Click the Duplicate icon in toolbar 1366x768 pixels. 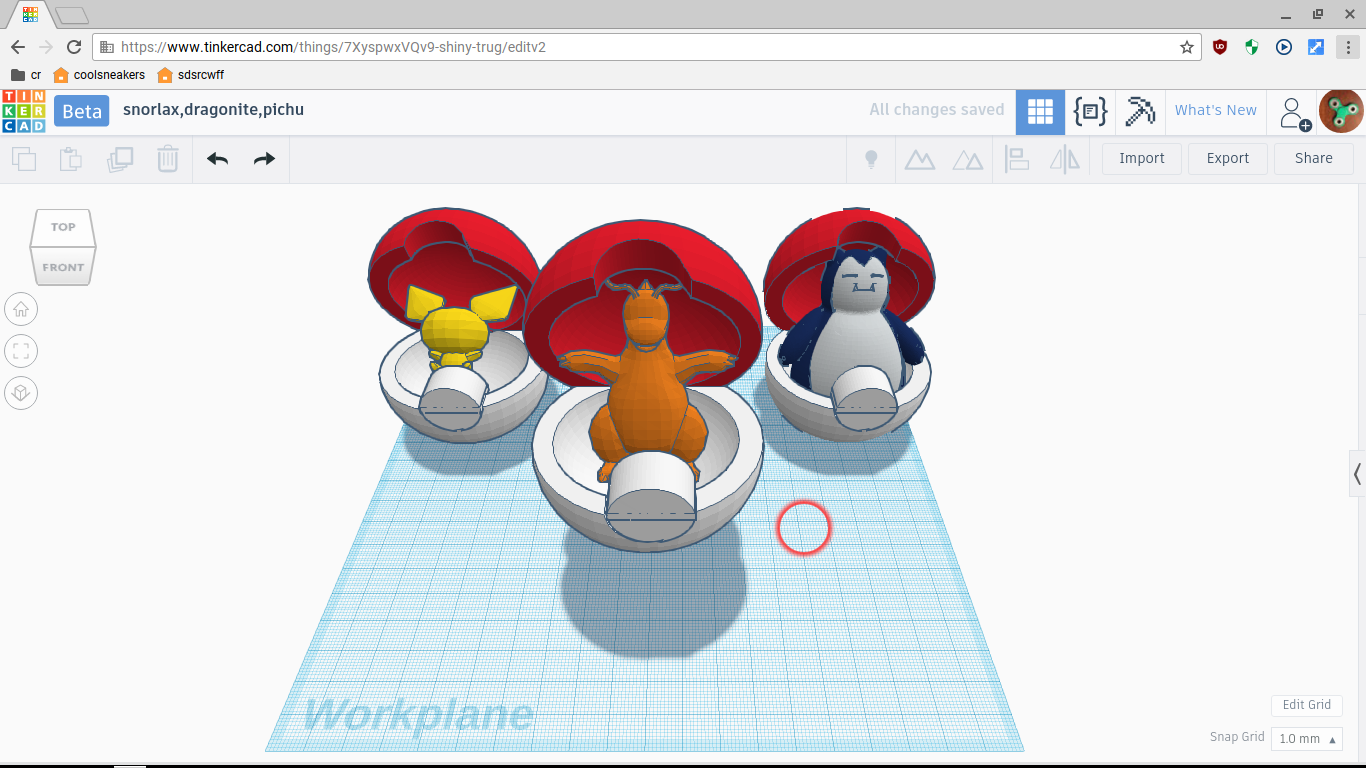pos(120,159)
